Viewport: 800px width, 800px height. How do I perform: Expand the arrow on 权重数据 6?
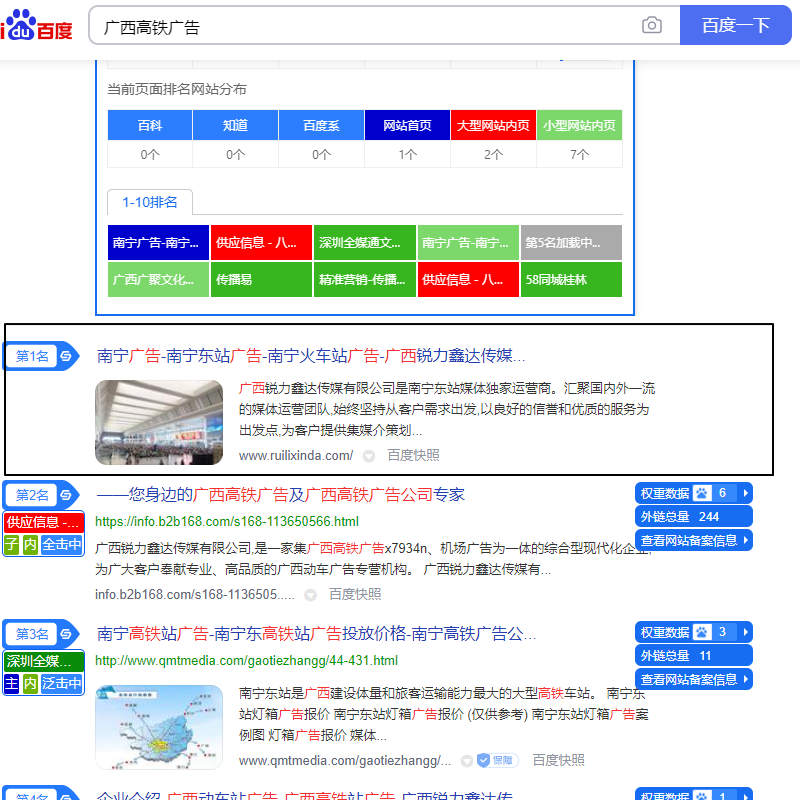pyautogui.click(x=745, y=493)
